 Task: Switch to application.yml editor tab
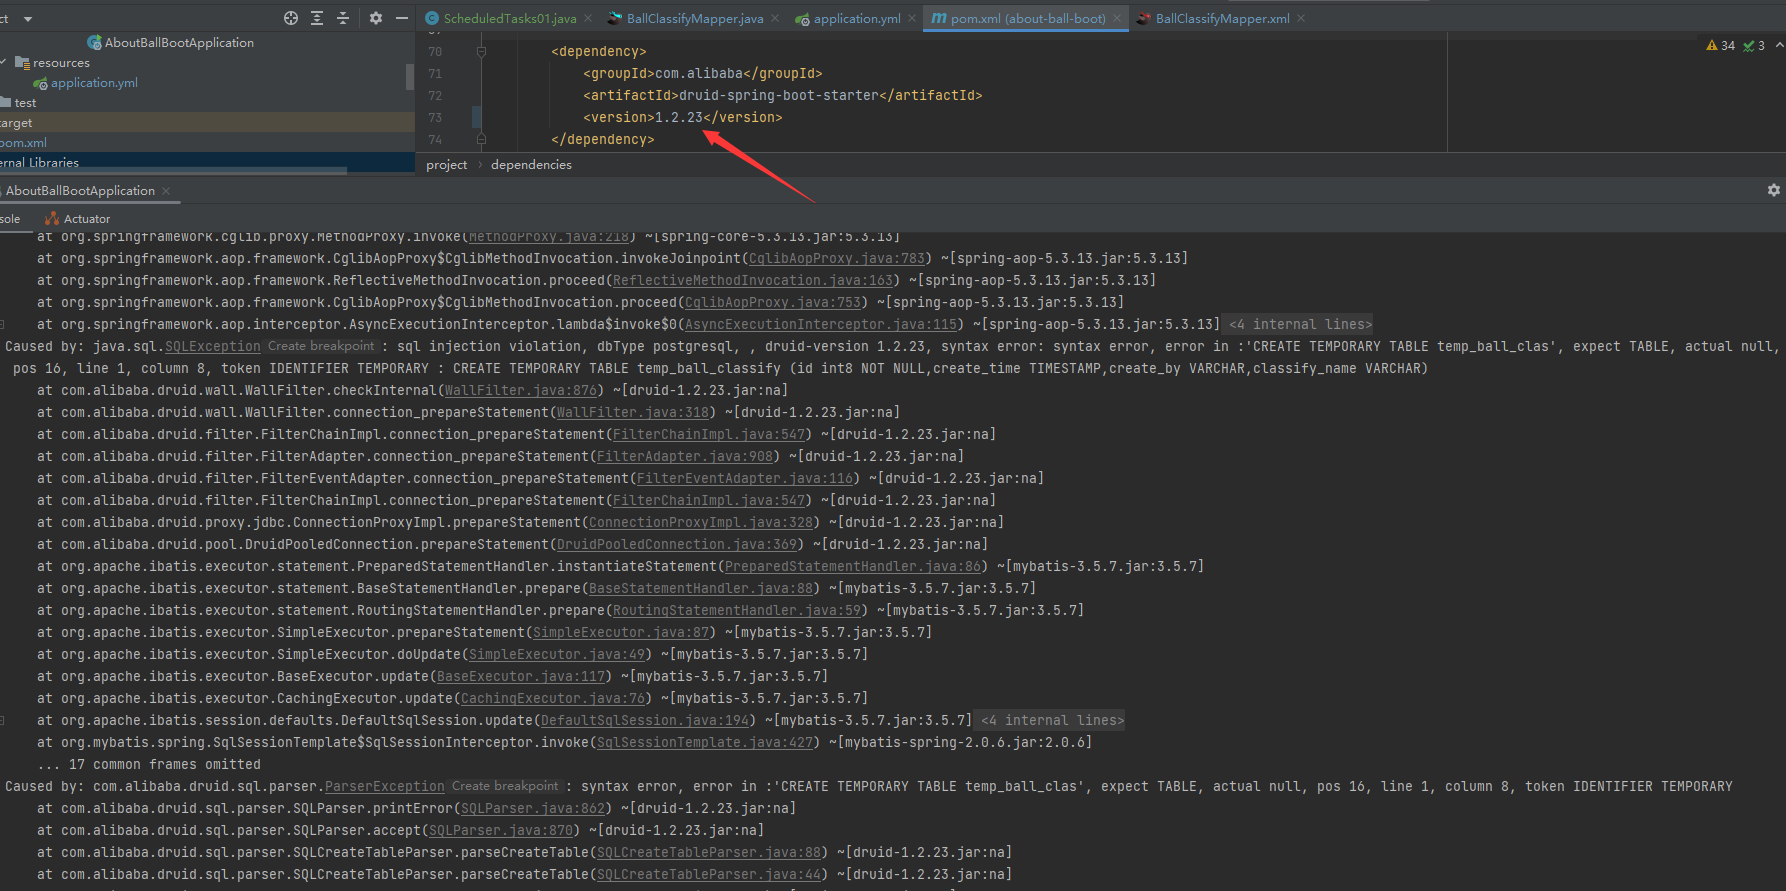(x=857, y=19)
